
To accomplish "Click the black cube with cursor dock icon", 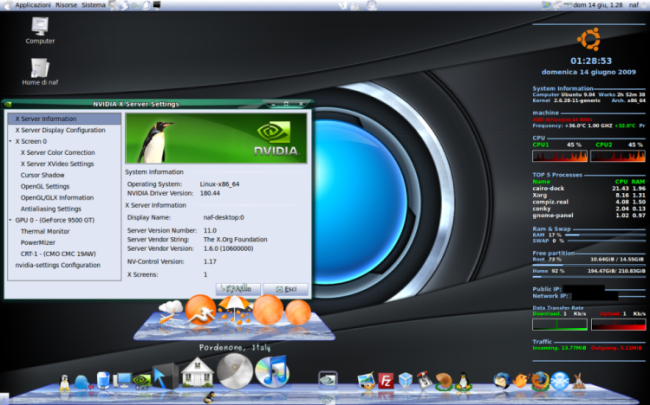I will pyautogui.click(x=165, y=376).
